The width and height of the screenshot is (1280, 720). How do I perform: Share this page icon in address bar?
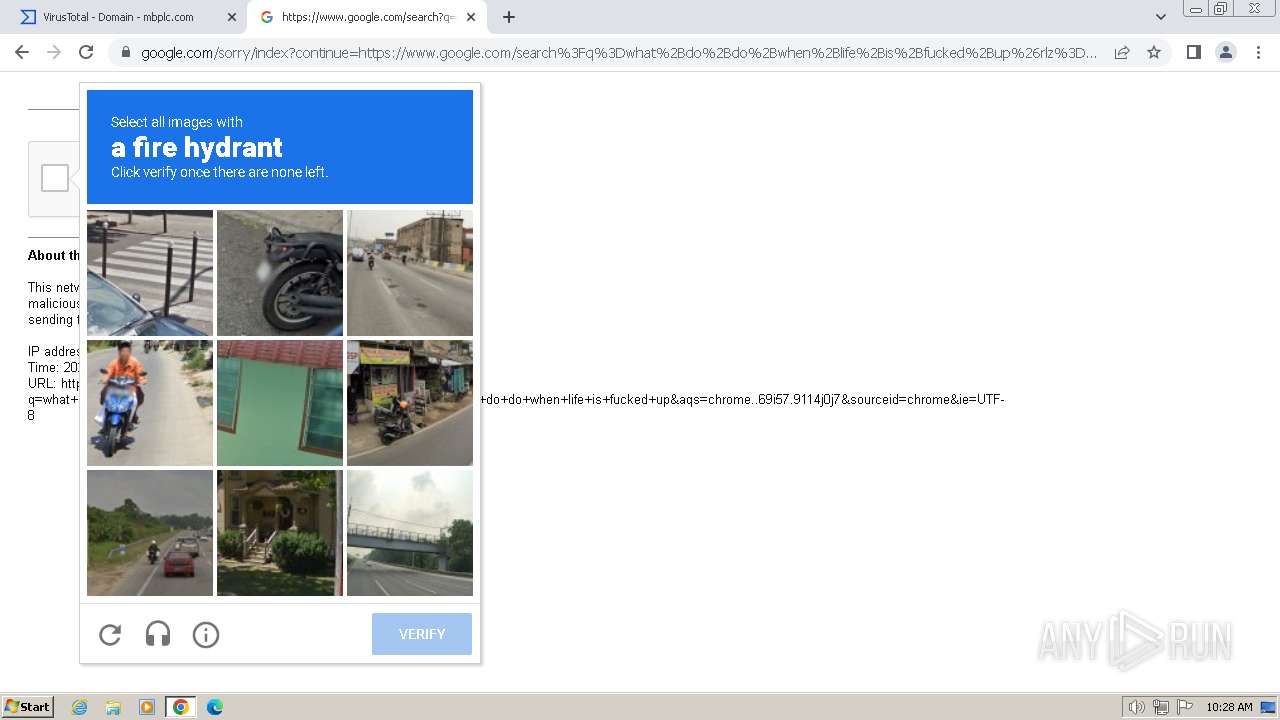[1122, 52]
